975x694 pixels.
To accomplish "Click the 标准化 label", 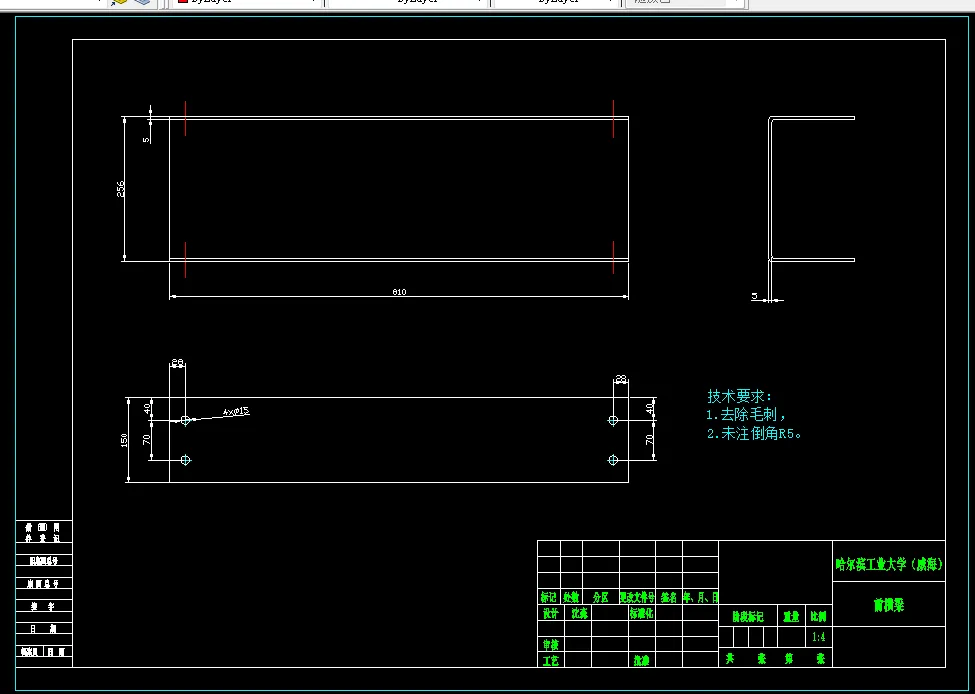I will coord(642,613).
